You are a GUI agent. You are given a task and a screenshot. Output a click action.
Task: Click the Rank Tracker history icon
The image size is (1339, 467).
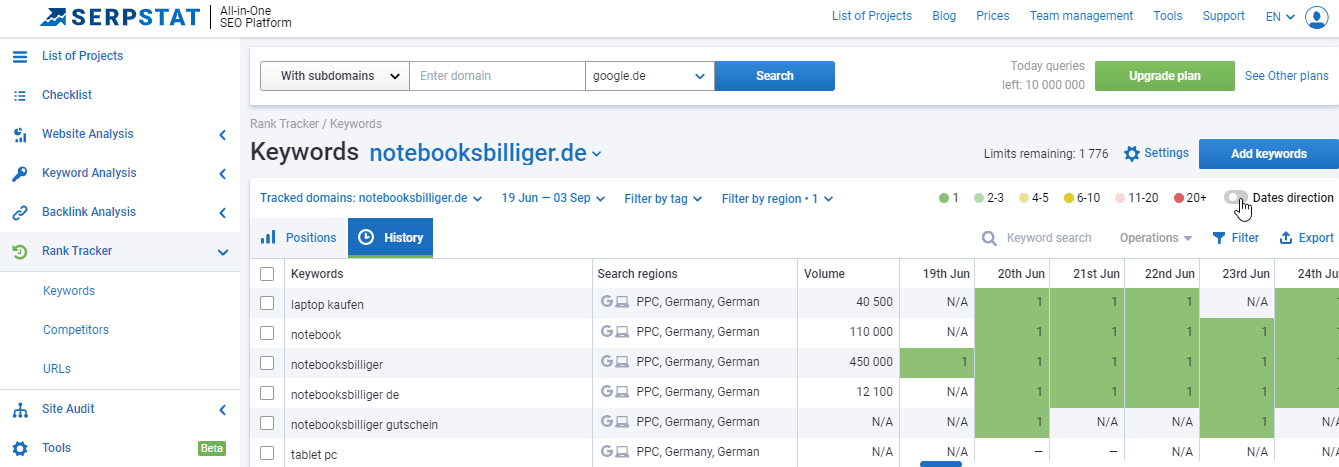pyautogui.click(x=20, y=251)
